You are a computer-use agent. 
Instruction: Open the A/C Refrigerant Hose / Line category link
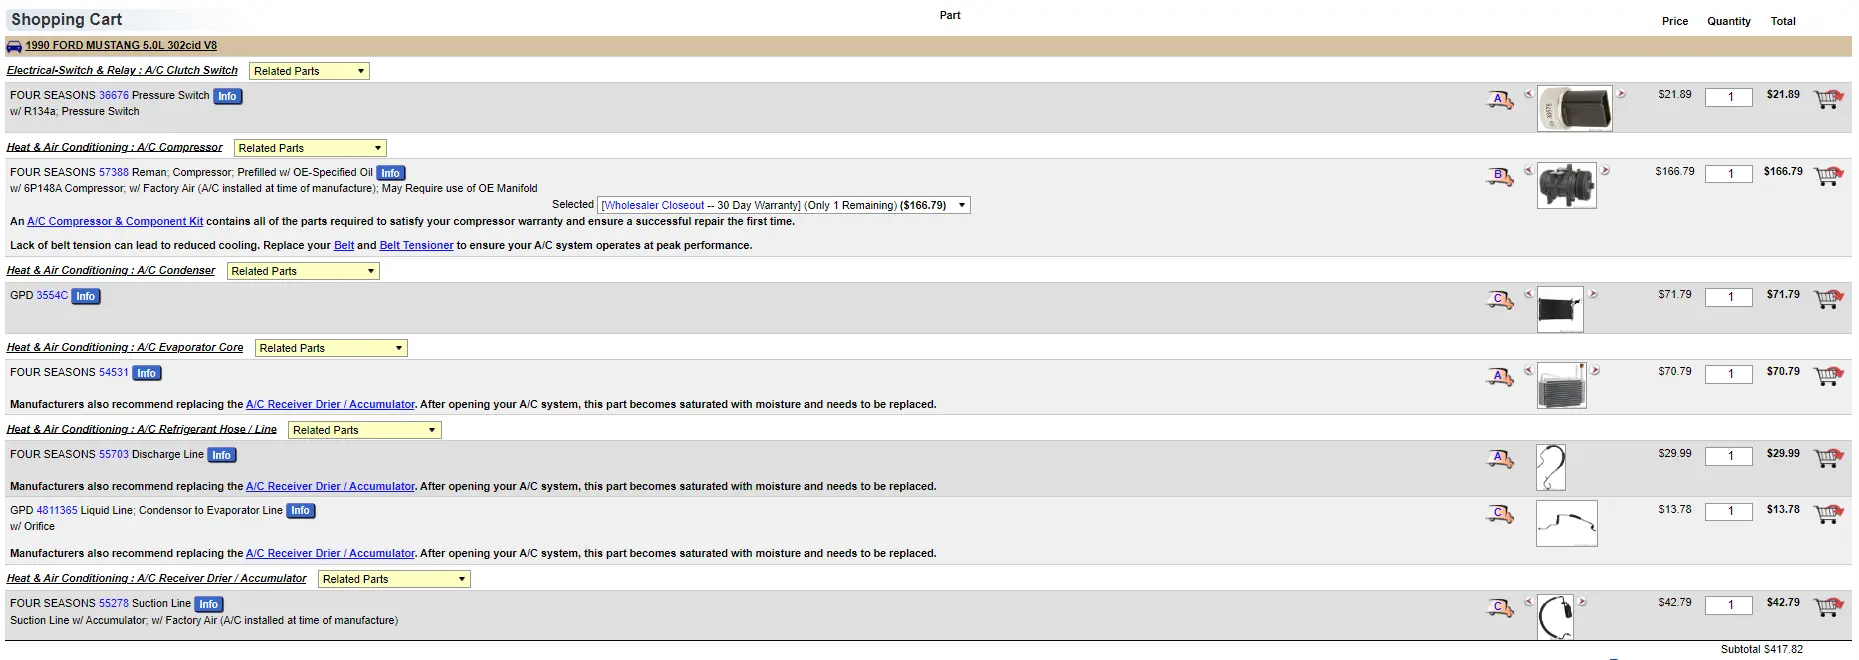(142, 430)
